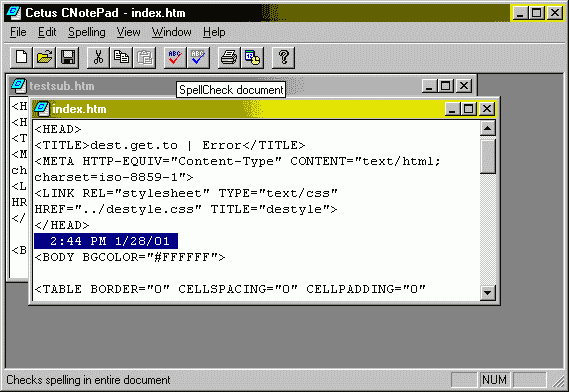
Task: Click the index.htm vertical scrollbar thumb
Action: point(487,156)
